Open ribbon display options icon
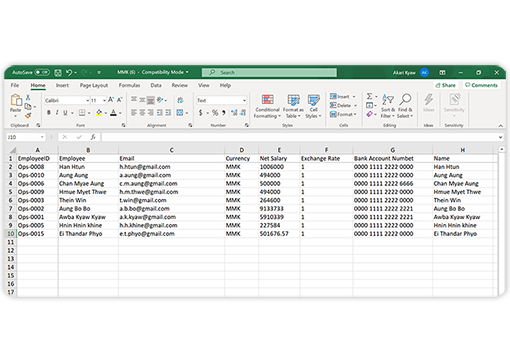This screenshot has height=360, width=510. point(442,72)
